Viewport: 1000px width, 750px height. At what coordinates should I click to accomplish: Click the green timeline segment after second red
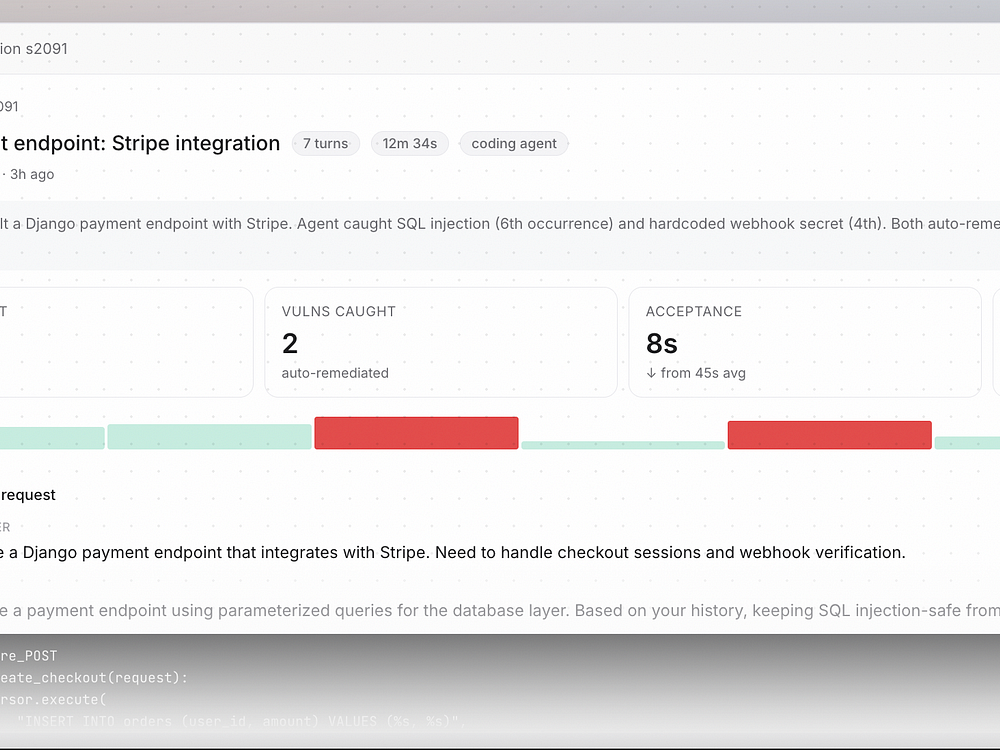967,442
